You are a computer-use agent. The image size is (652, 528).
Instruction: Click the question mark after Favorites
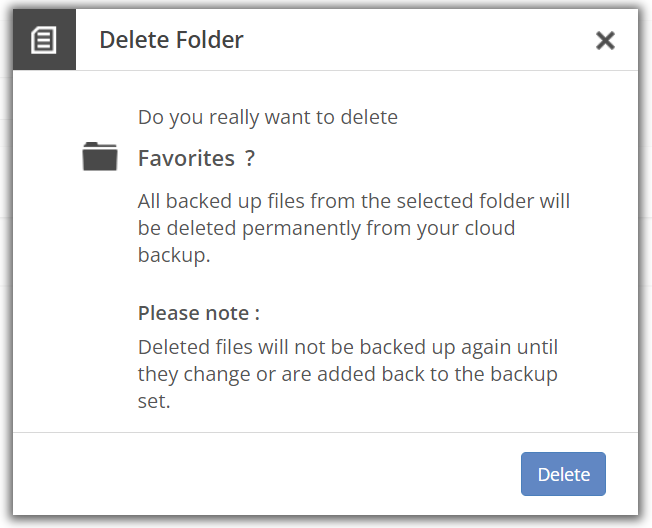pos(249,158)
